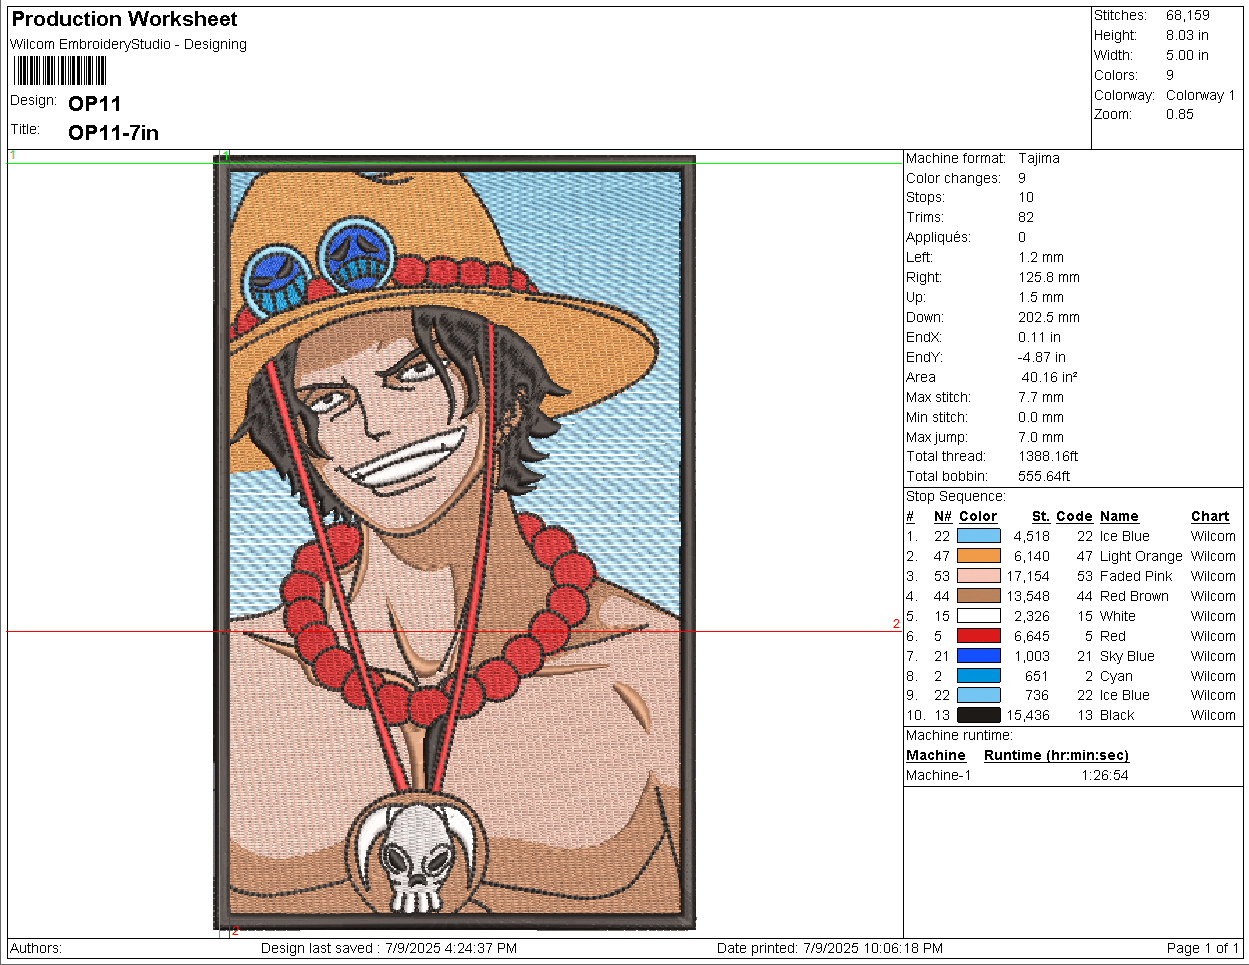Click the down extent '202.5 mm'
The height and width of the screenshot is (965, 1249).
click(x=1049, y=317)
